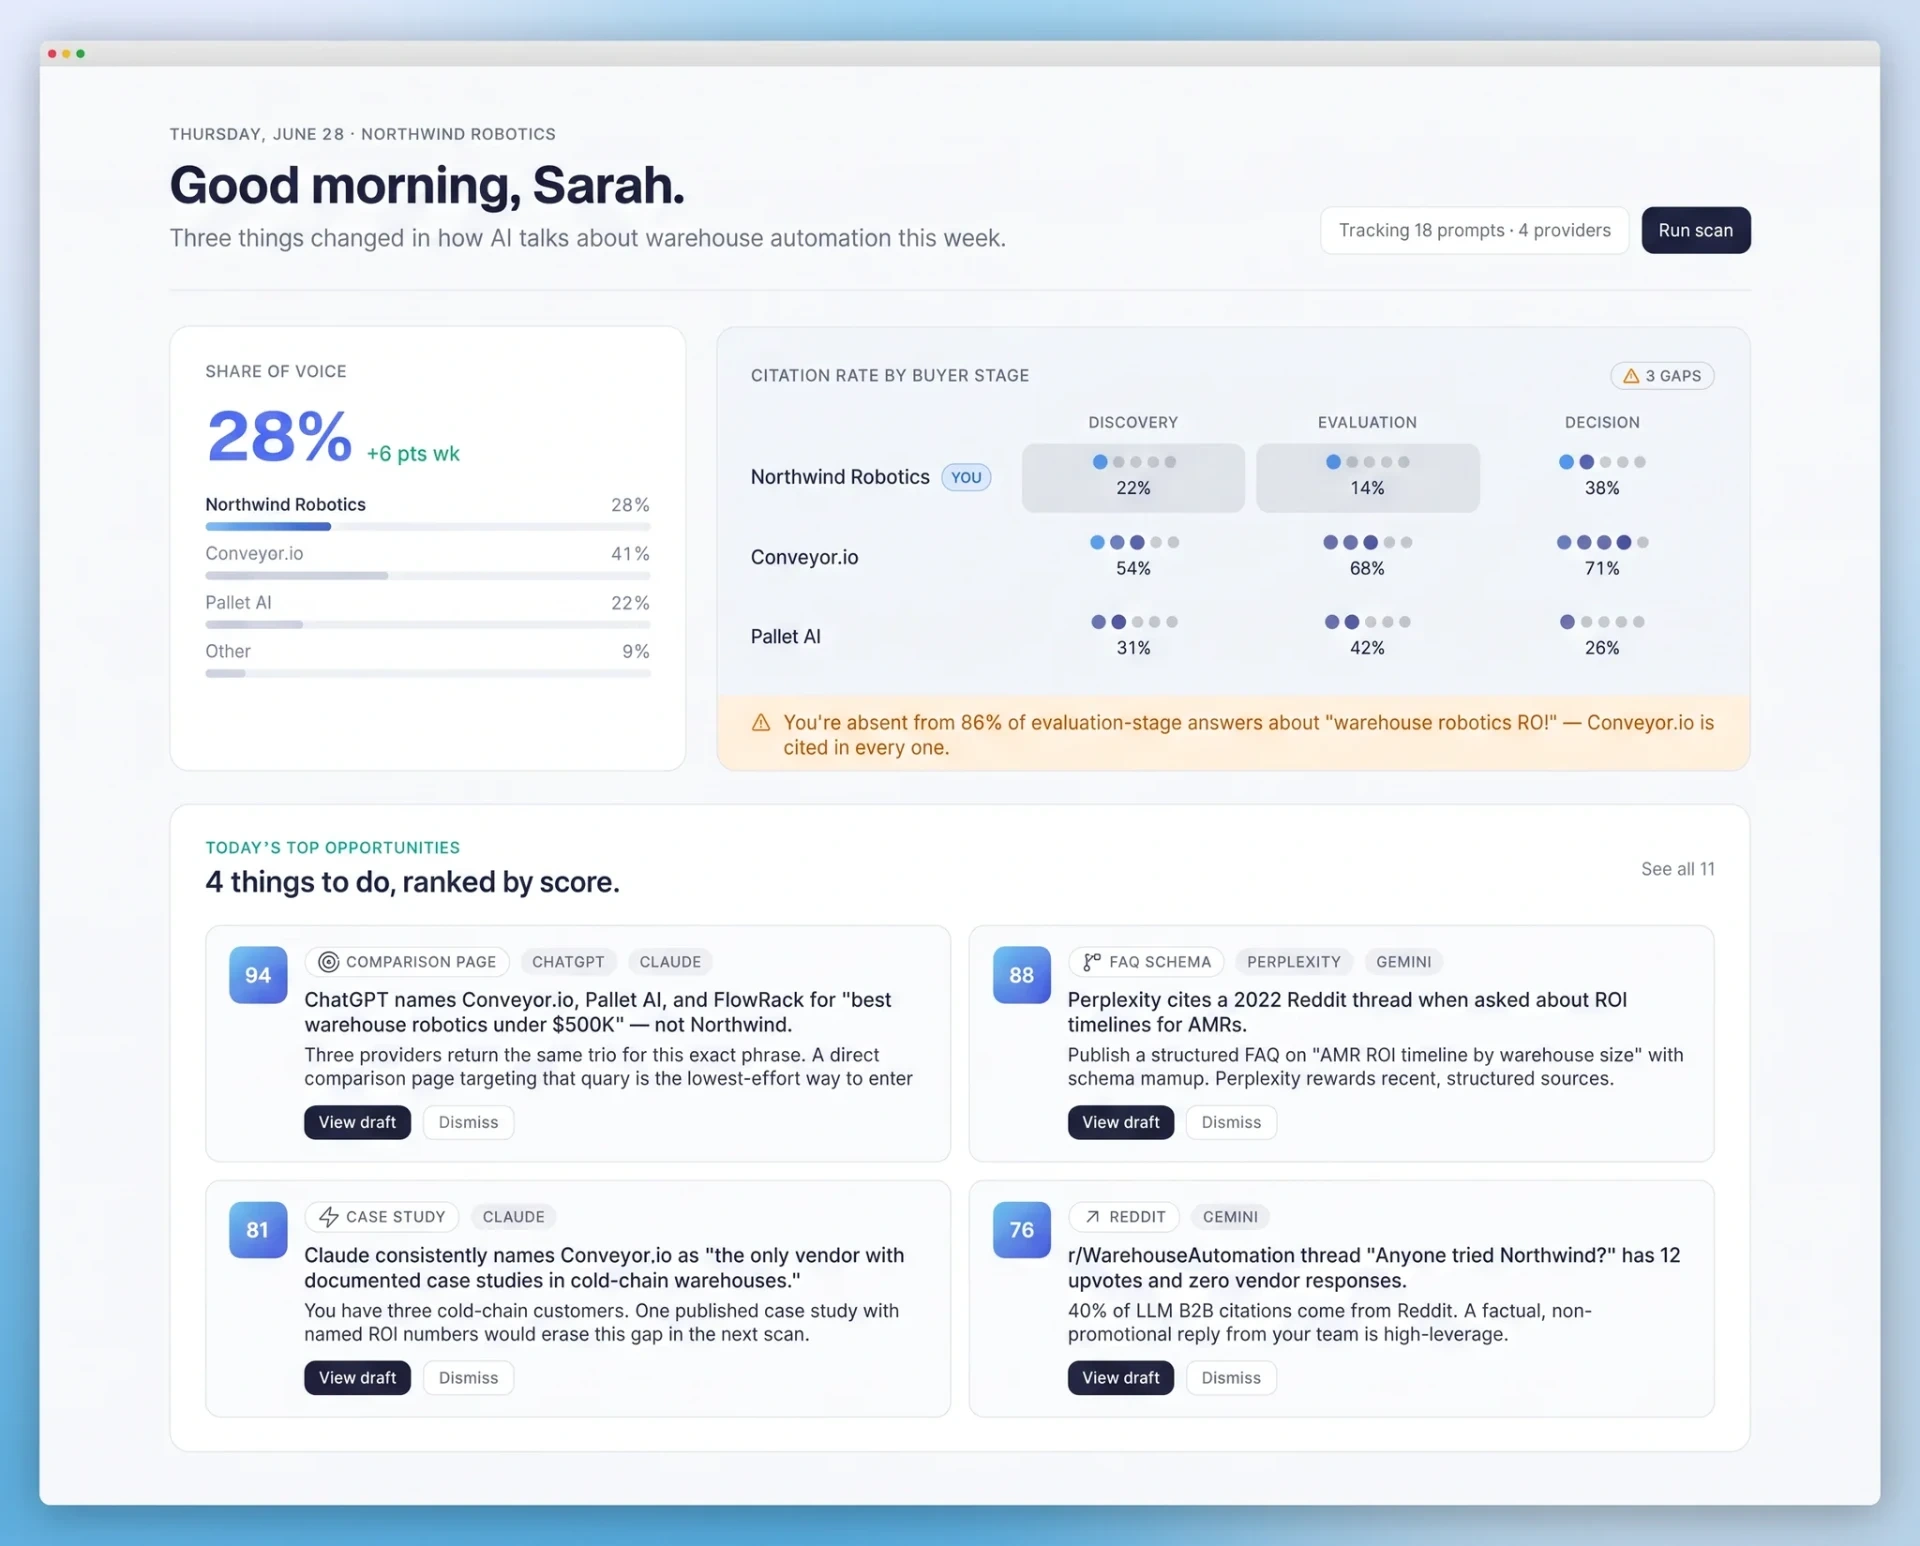Image resolution: width=1920 pixels, height=1546 pixels.
Task: Click Conveyor.io share of voice bar
Action: 428,576
